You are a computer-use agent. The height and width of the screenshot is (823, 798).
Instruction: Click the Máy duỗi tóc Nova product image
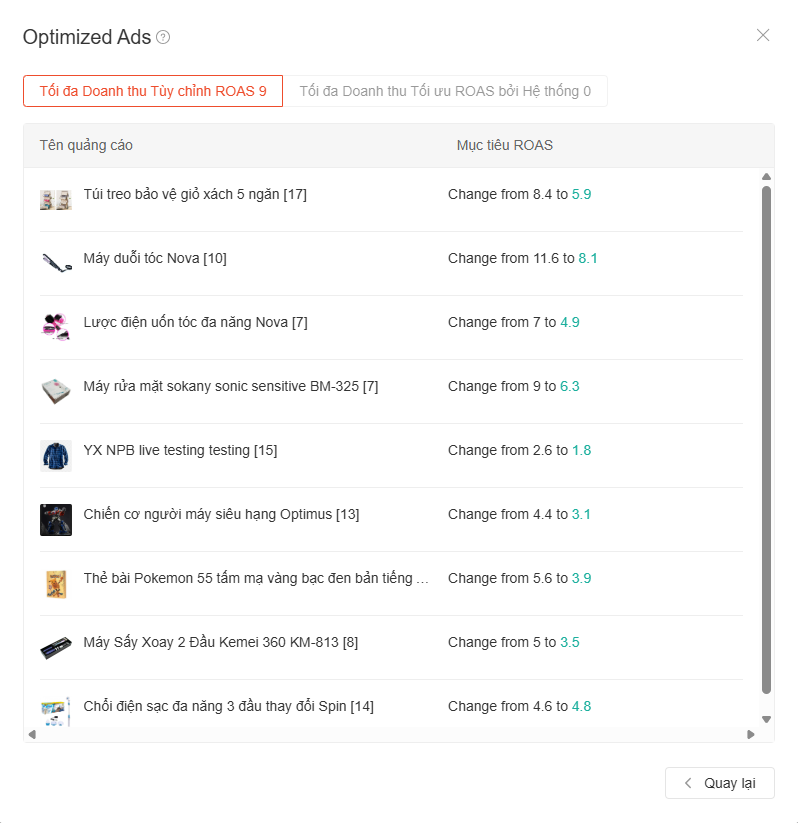click(56, 262)
